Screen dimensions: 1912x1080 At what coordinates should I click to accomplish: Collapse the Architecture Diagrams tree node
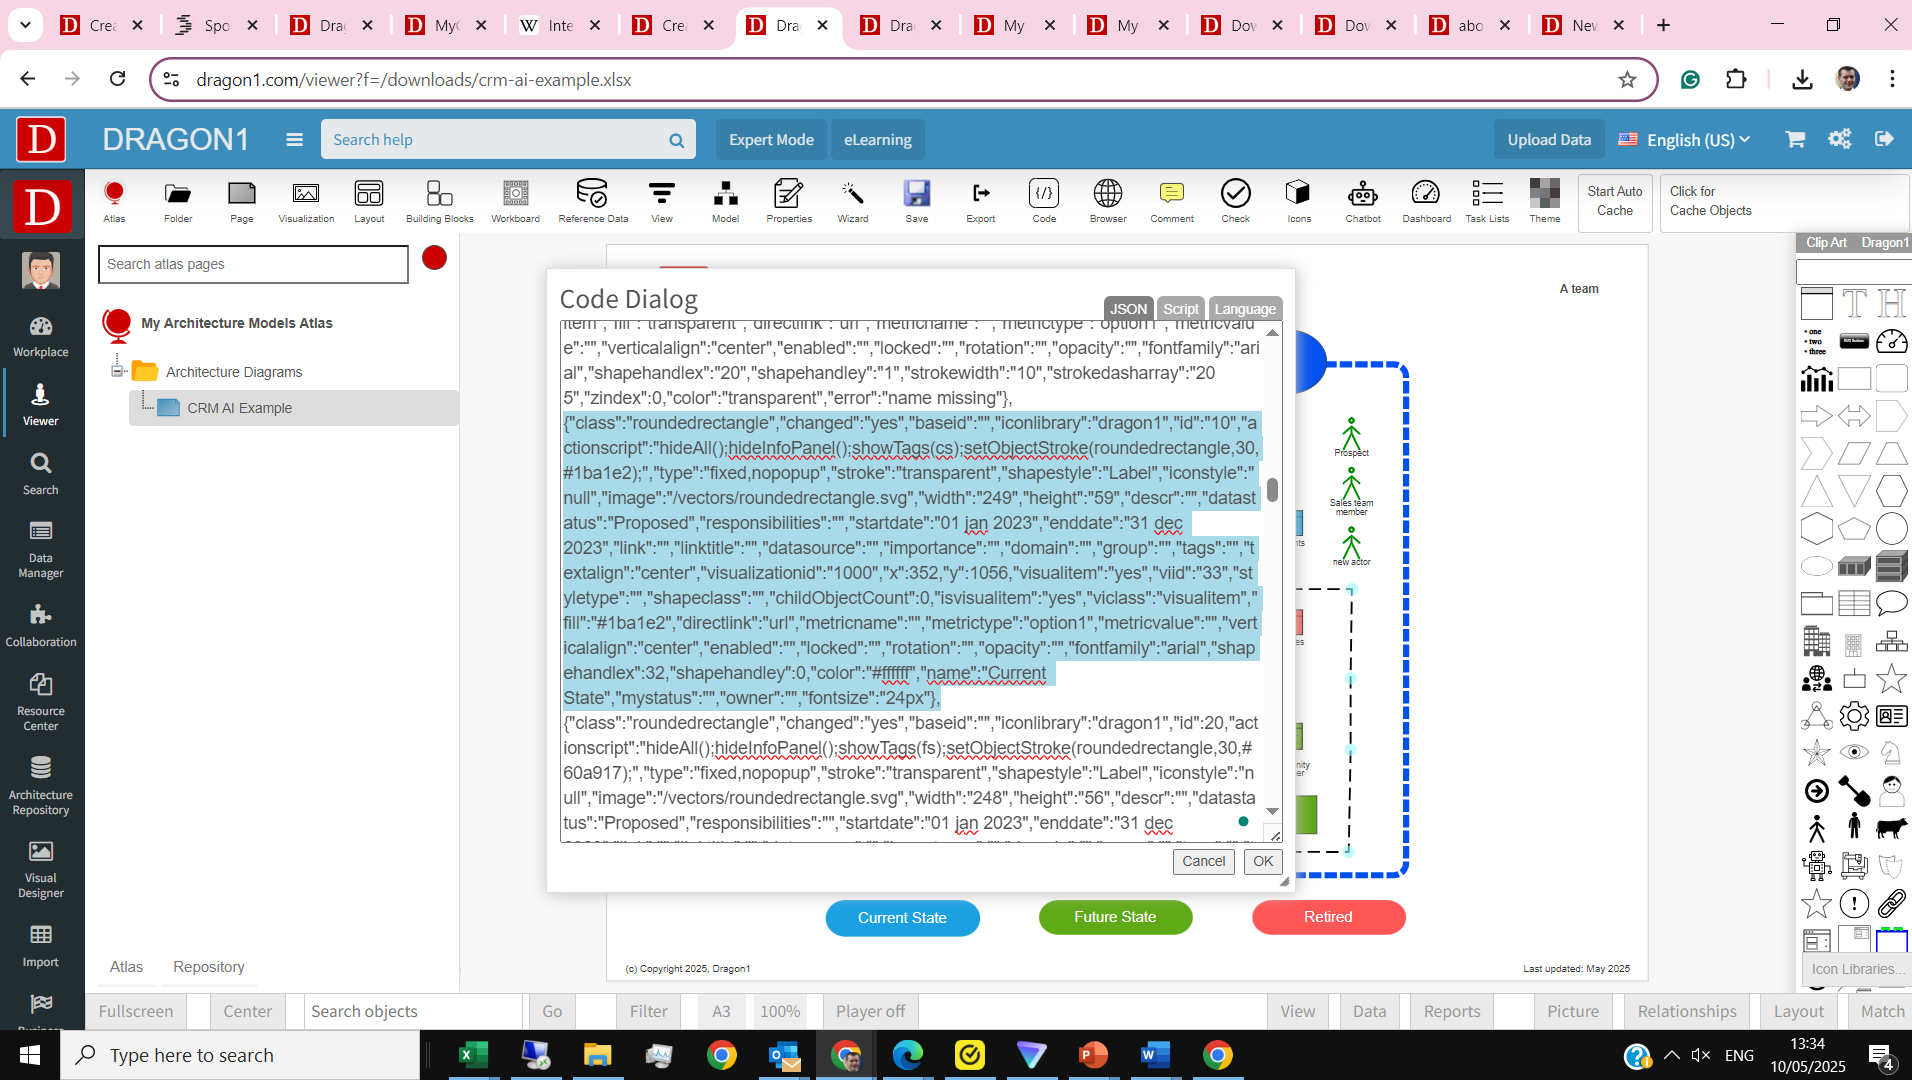pos(117,371)
